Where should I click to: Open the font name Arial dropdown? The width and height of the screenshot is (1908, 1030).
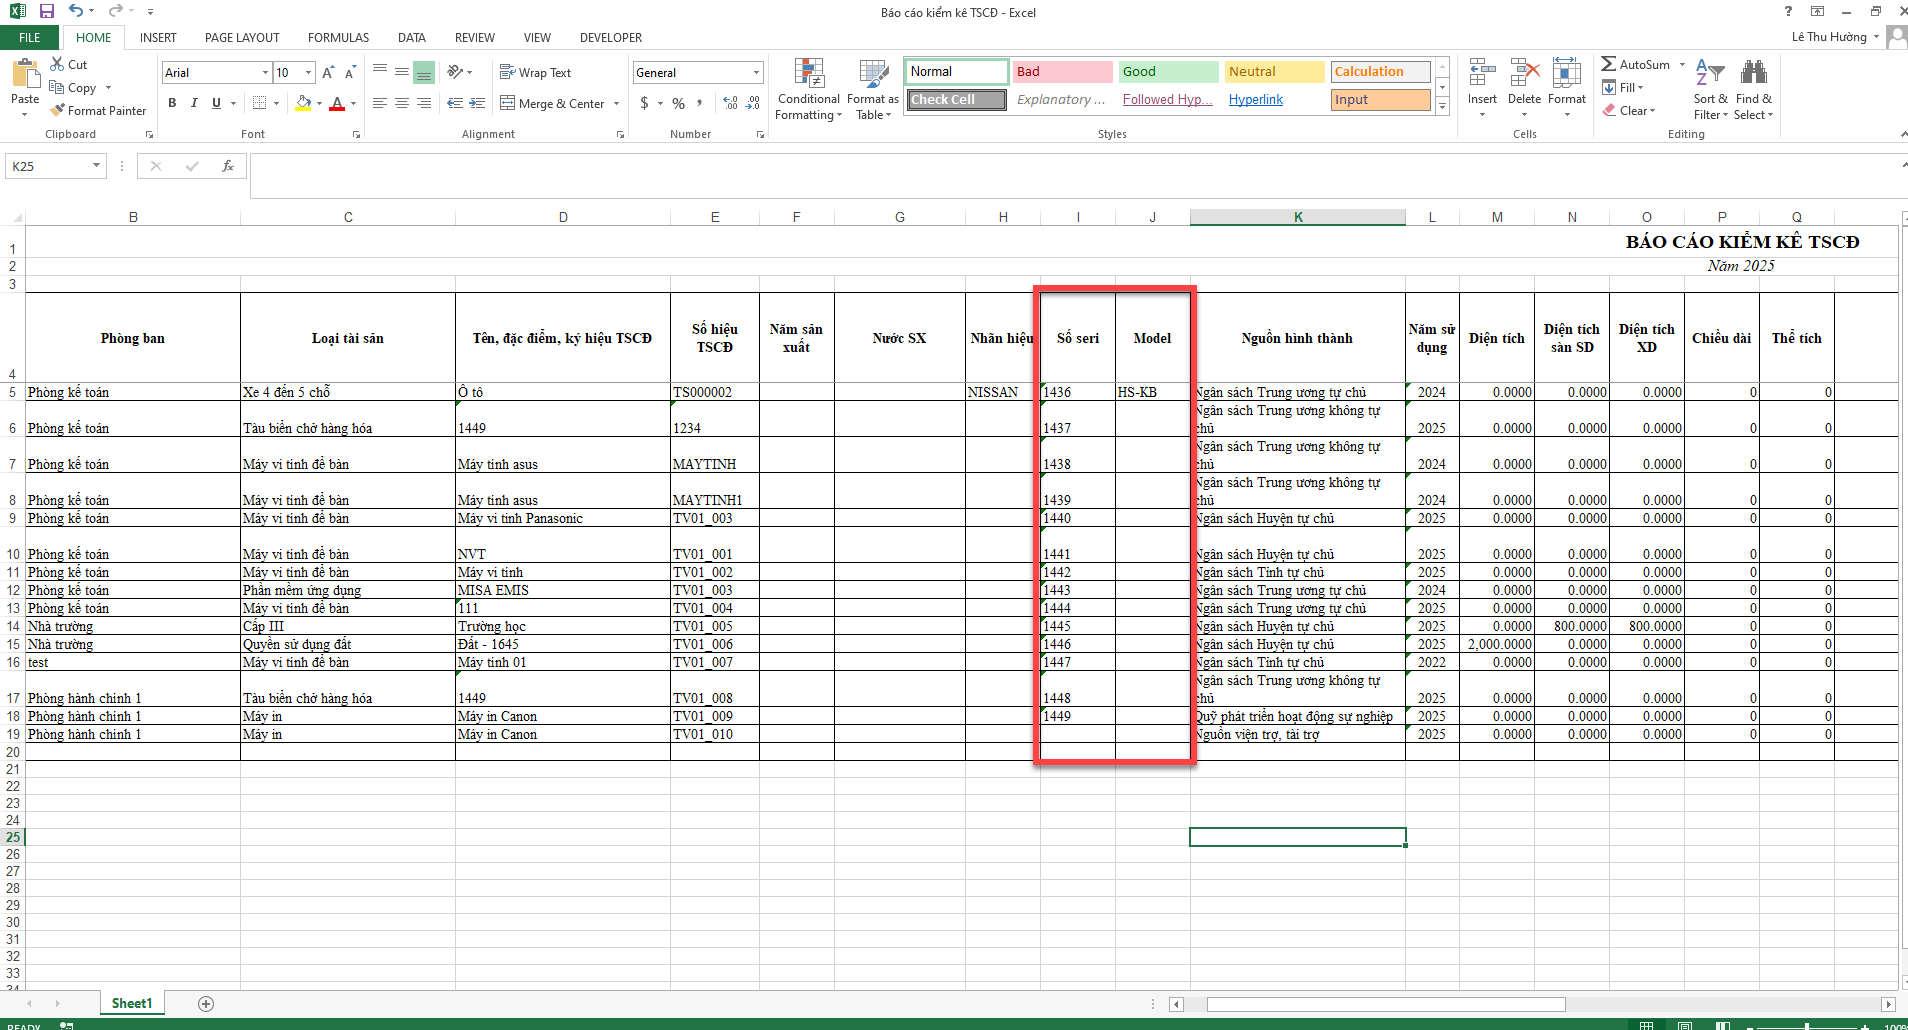pyautogui.click(x=265, y=73)
